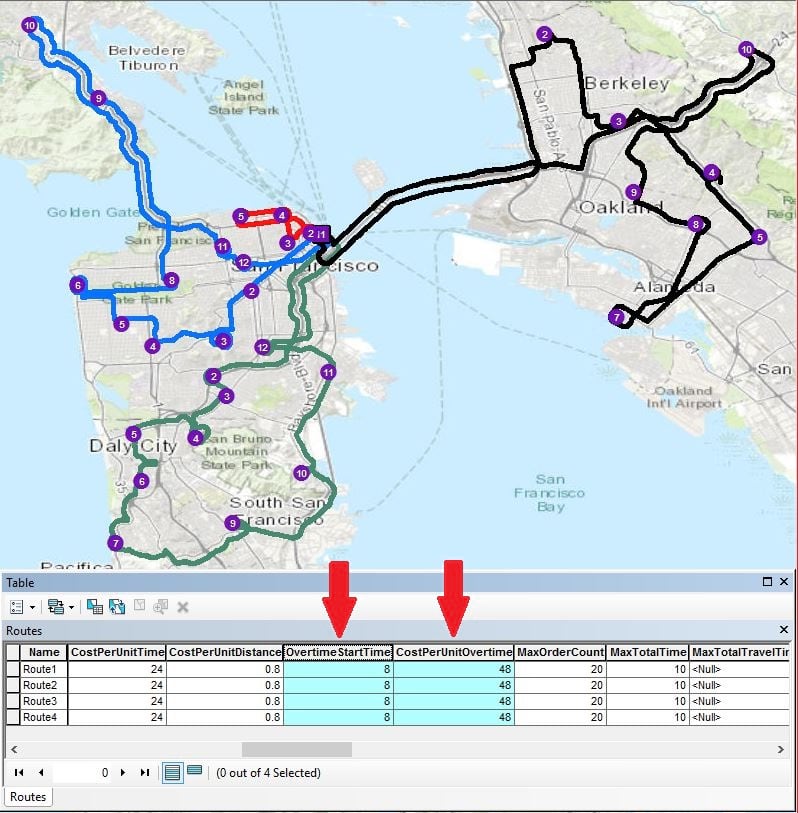Open the Table Options menu icon
The height and width of the screenshot is (813, 798).
click(x=17, y=607)
